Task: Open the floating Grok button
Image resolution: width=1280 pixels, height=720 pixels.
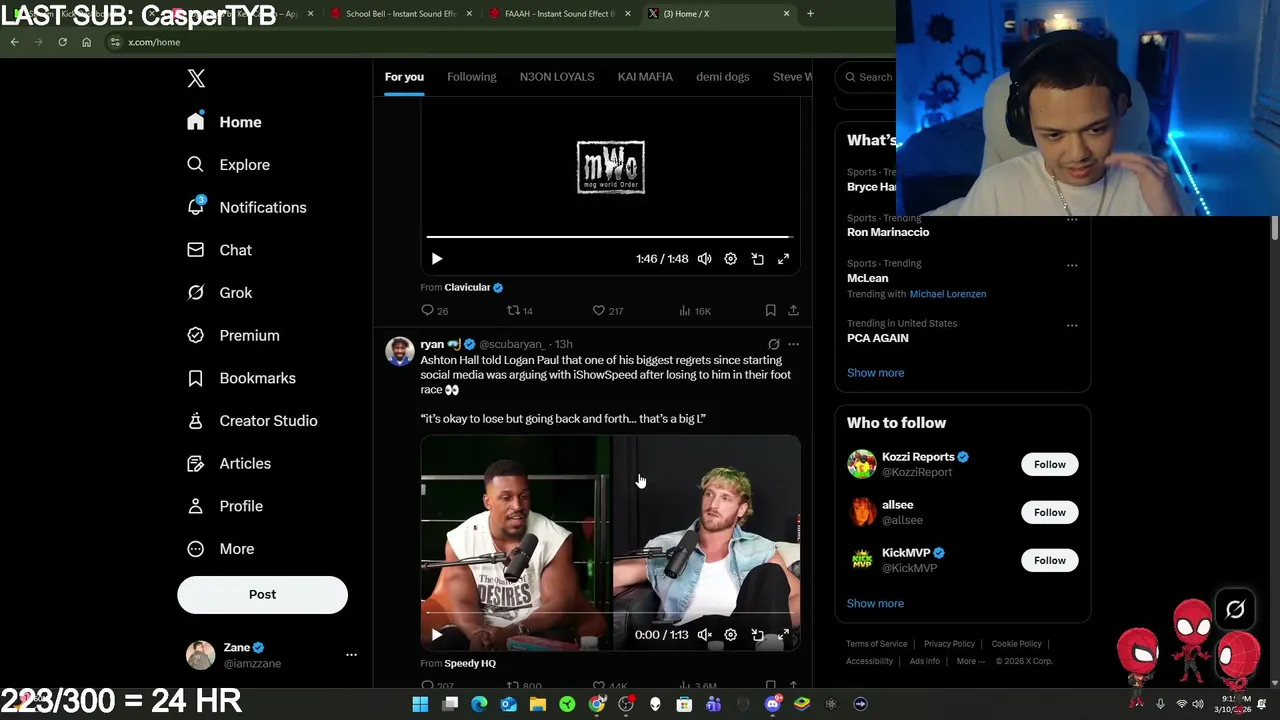Action: point(1235,610)
